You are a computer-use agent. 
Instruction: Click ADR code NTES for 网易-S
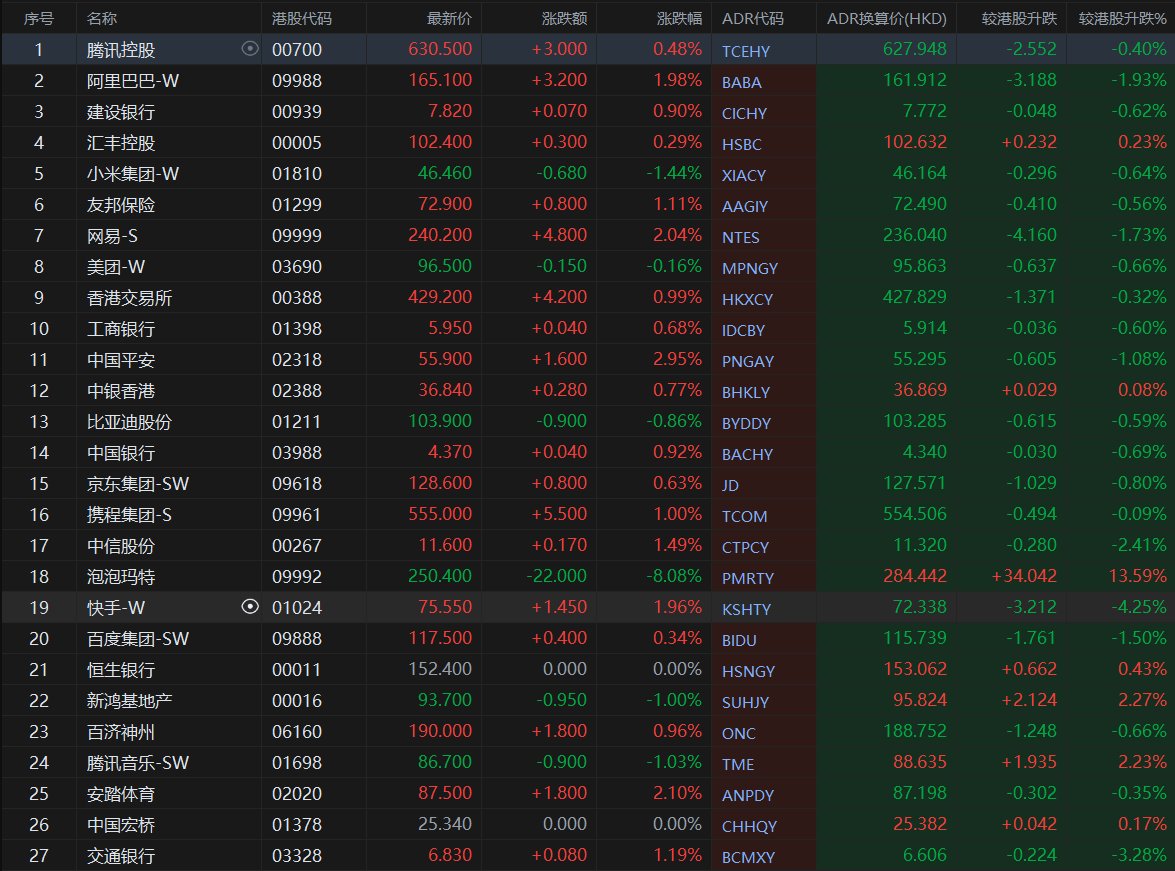pos(741,237)
